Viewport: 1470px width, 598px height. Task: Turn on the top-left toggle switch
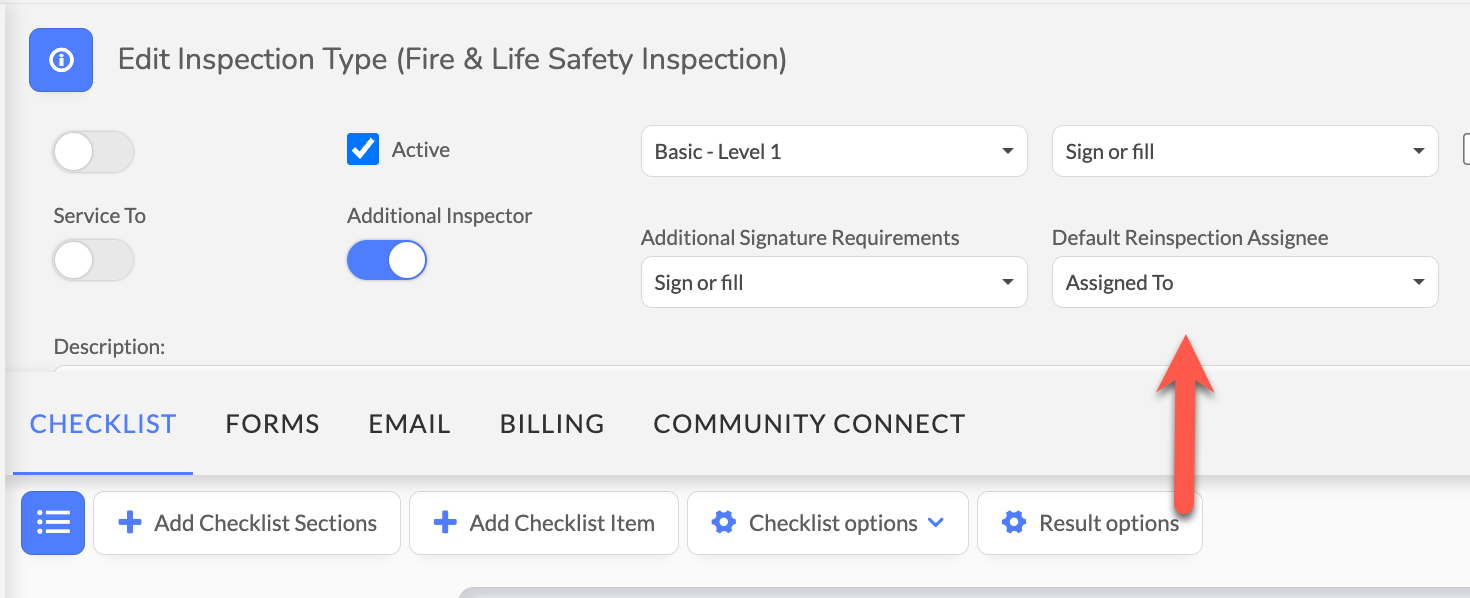[93, 152]
